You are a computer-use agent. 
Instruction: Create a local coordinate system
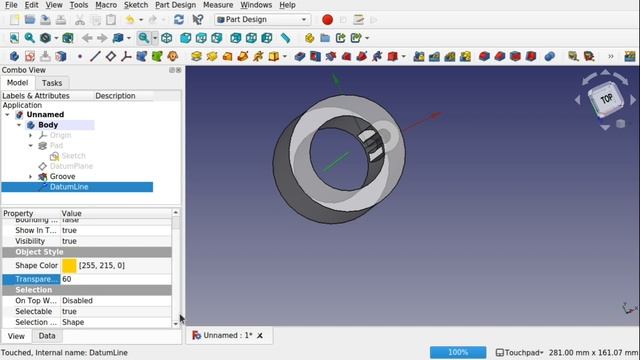[x=126, y=56]
